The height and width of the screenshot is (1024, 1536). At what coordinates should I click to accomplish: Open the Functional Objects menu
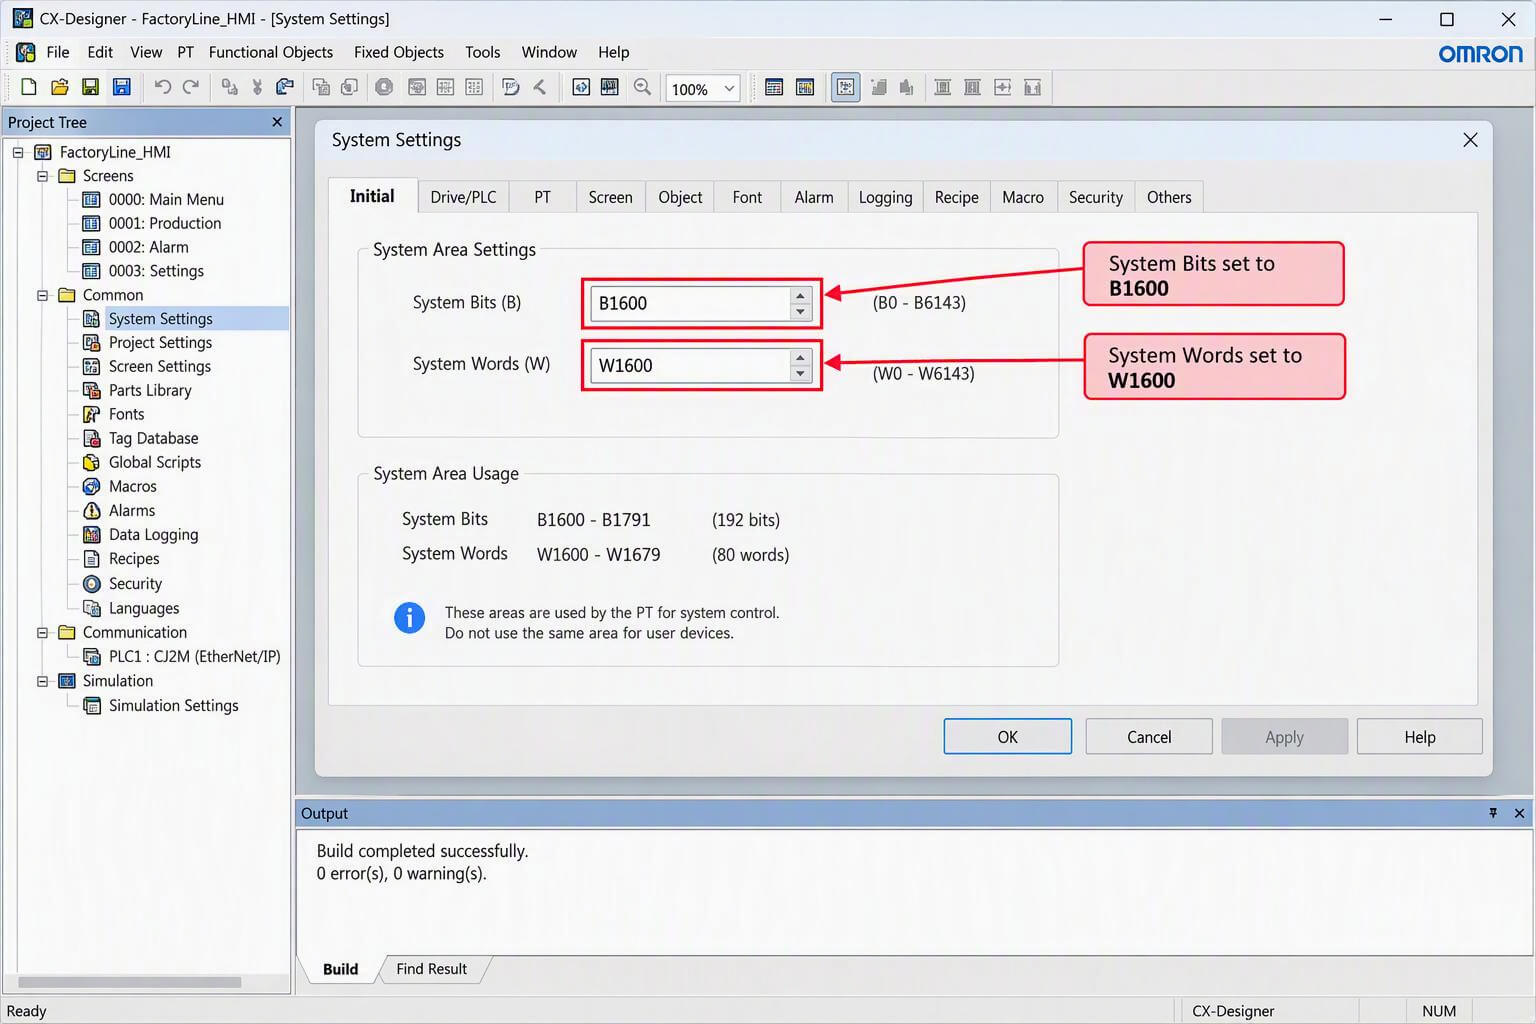[271, 52]
